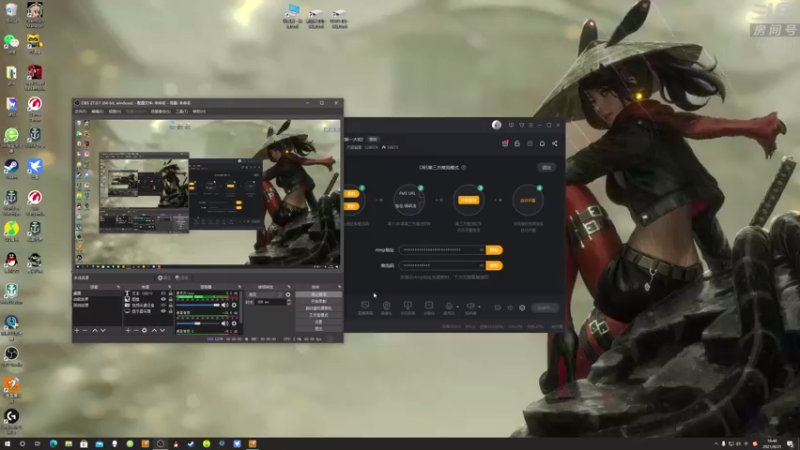Expand microphone options arrow in streaming app toolbar

click(x=458, y=307)
